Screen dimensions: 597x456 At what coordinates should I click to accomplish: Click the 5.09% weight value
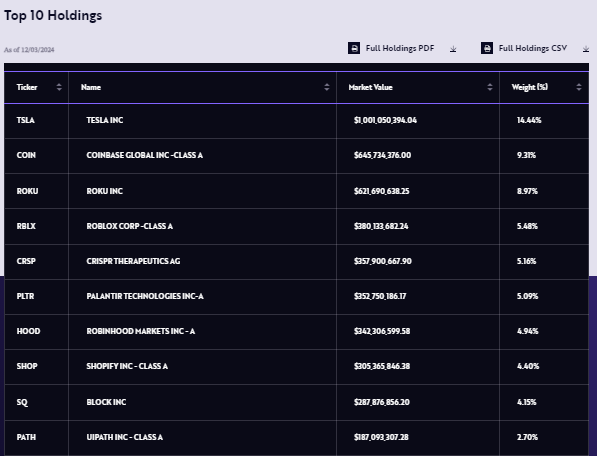pyautogui.click(x=528, y=296)
